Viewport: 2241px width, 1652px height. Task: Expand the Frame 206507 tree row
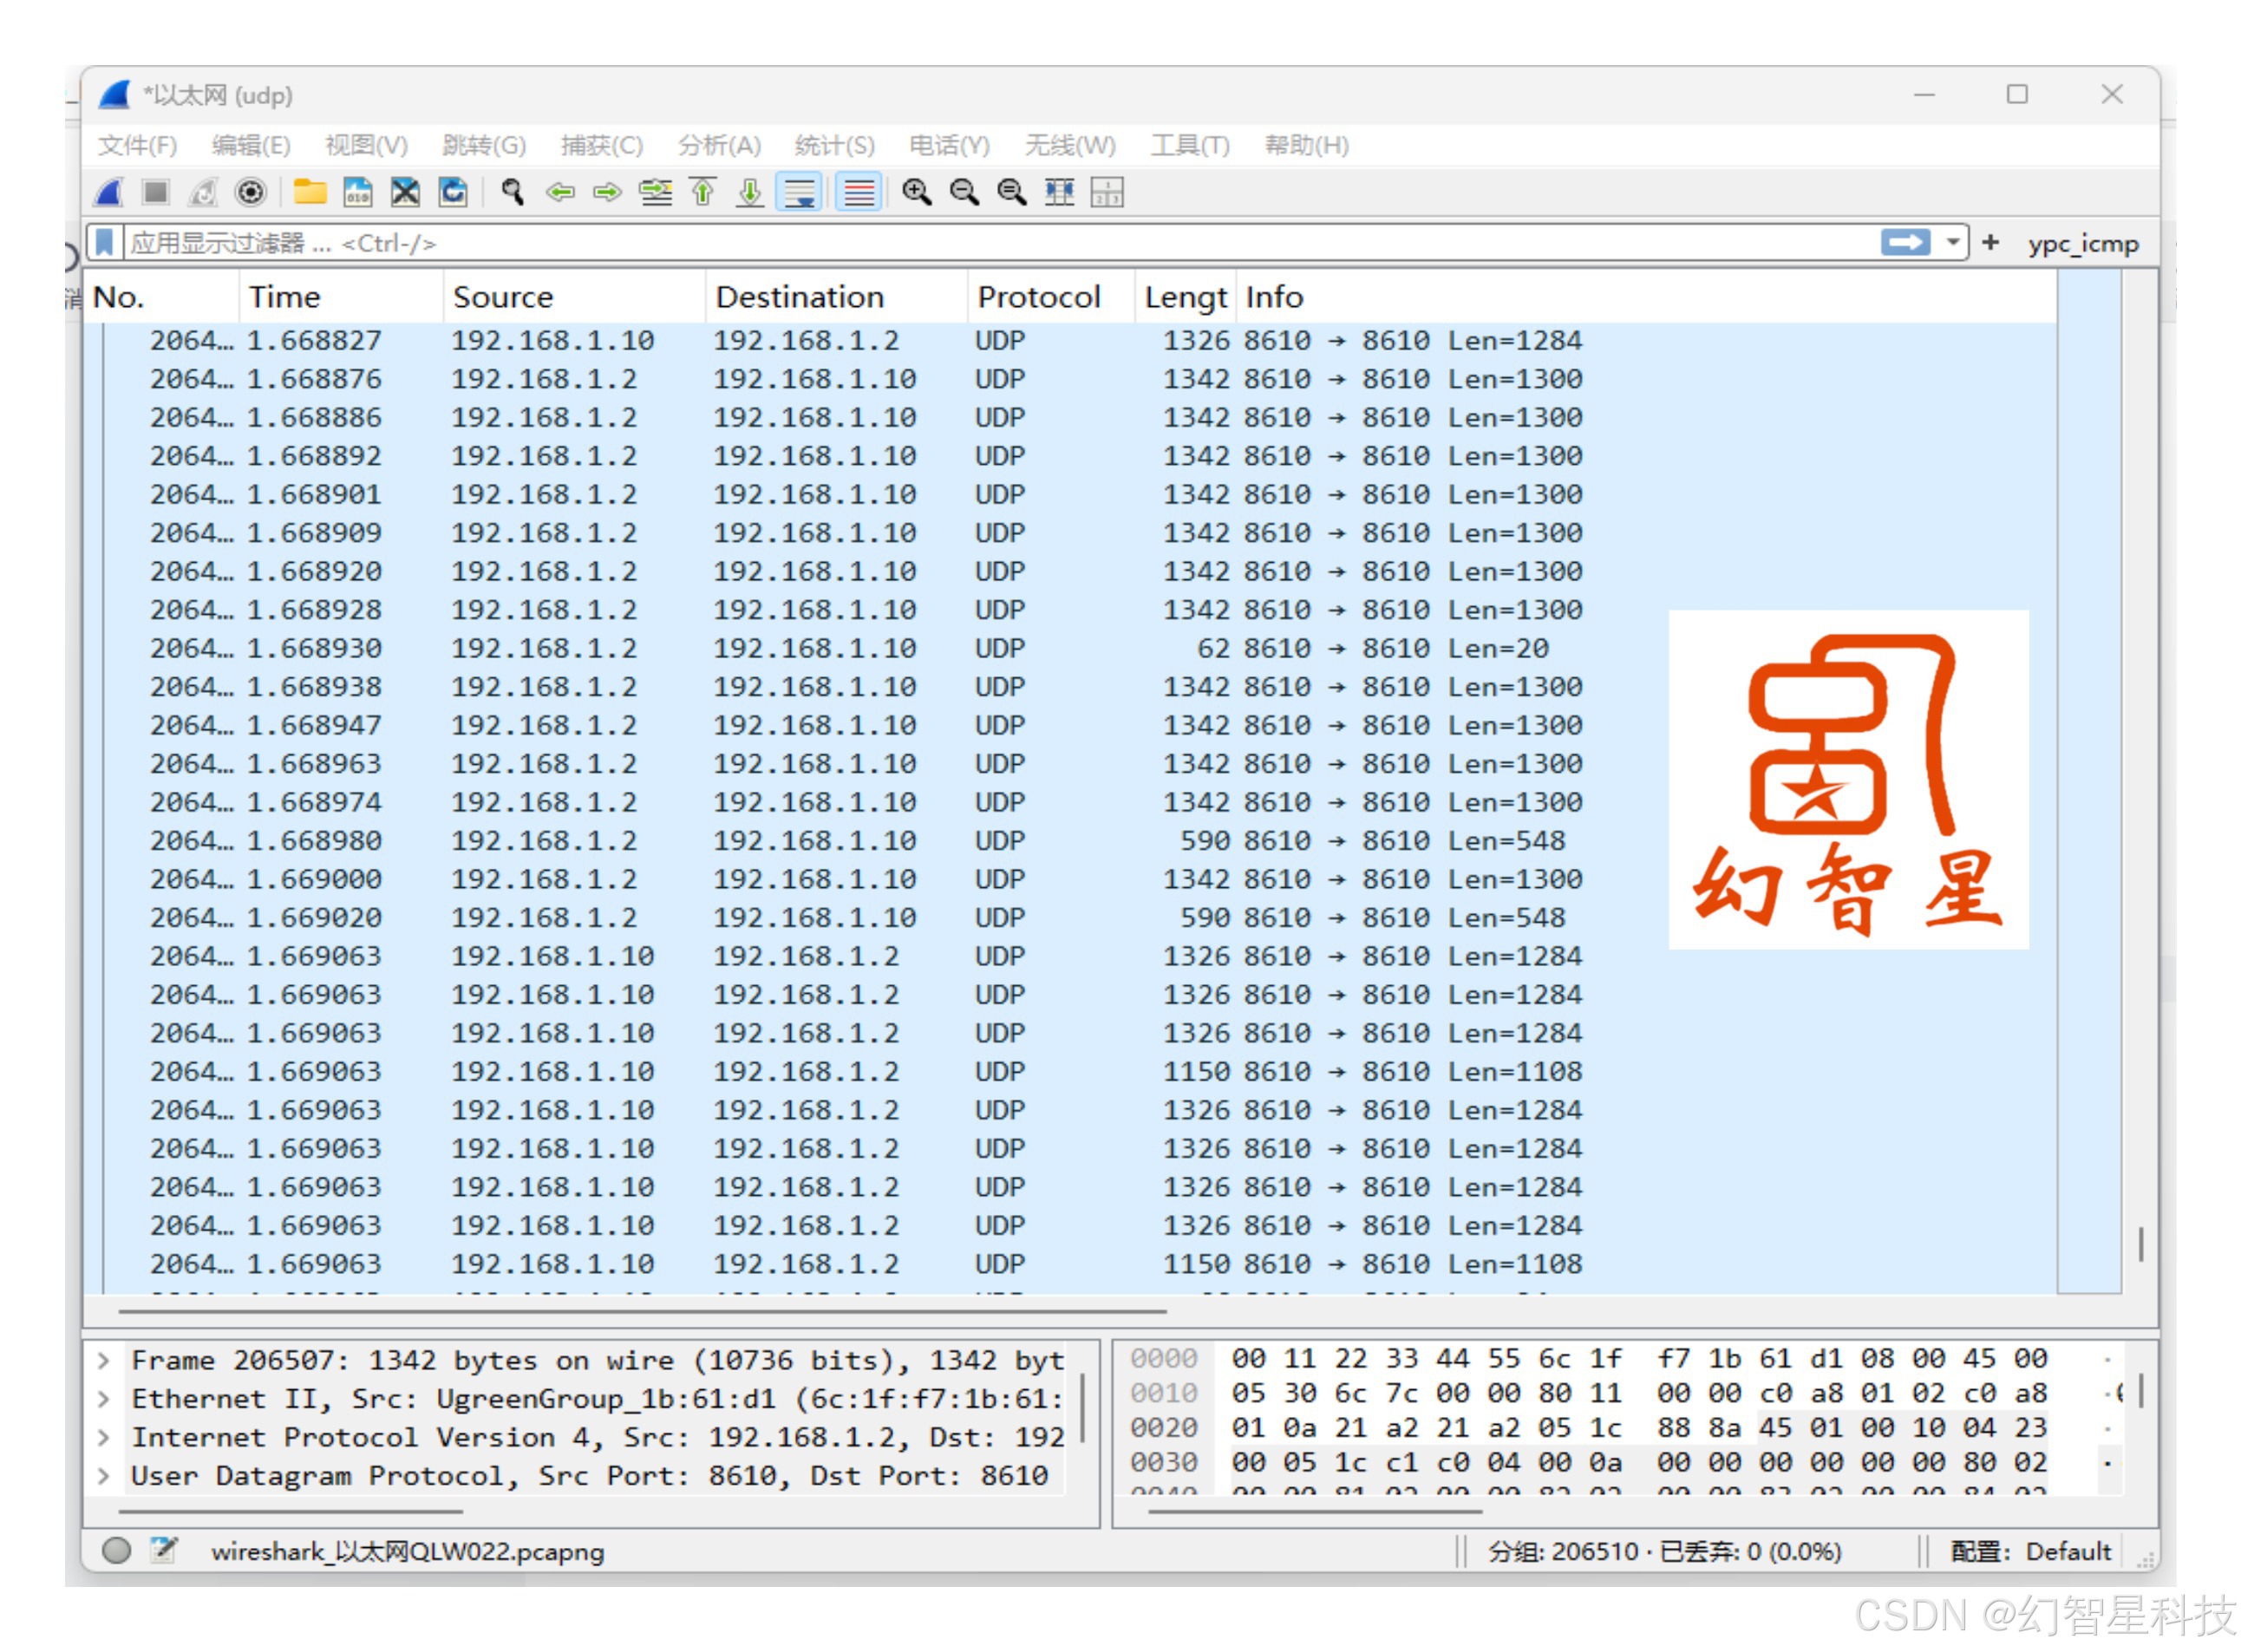pos(103,1360)
